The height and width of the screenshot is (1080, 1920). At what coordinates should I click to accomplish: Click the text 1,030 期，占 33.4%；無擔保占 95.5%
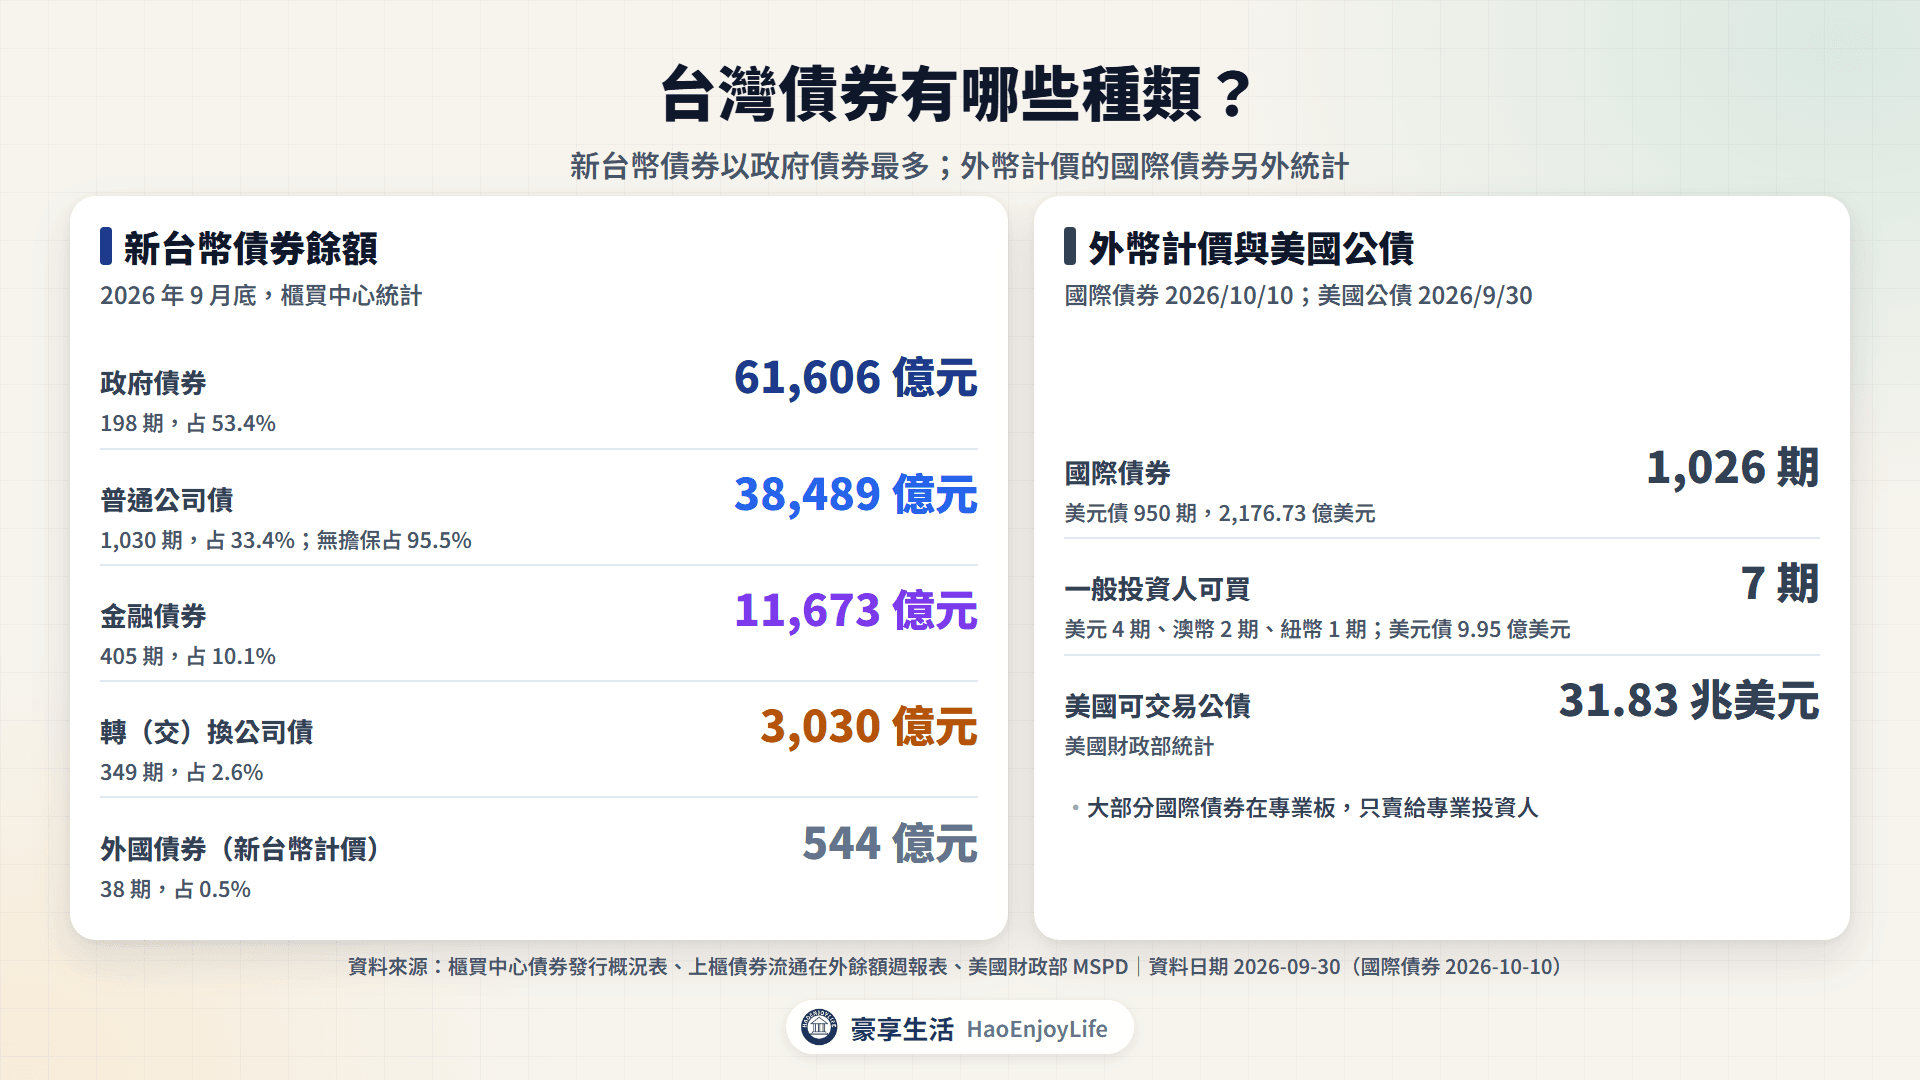click(x=286, y=541)
